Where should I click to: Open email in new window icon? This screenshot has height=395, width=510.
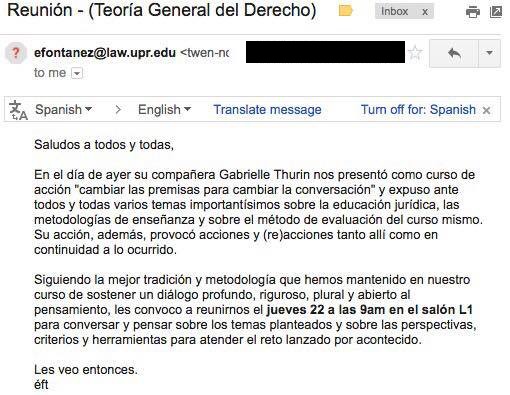(x=496, y=12)
